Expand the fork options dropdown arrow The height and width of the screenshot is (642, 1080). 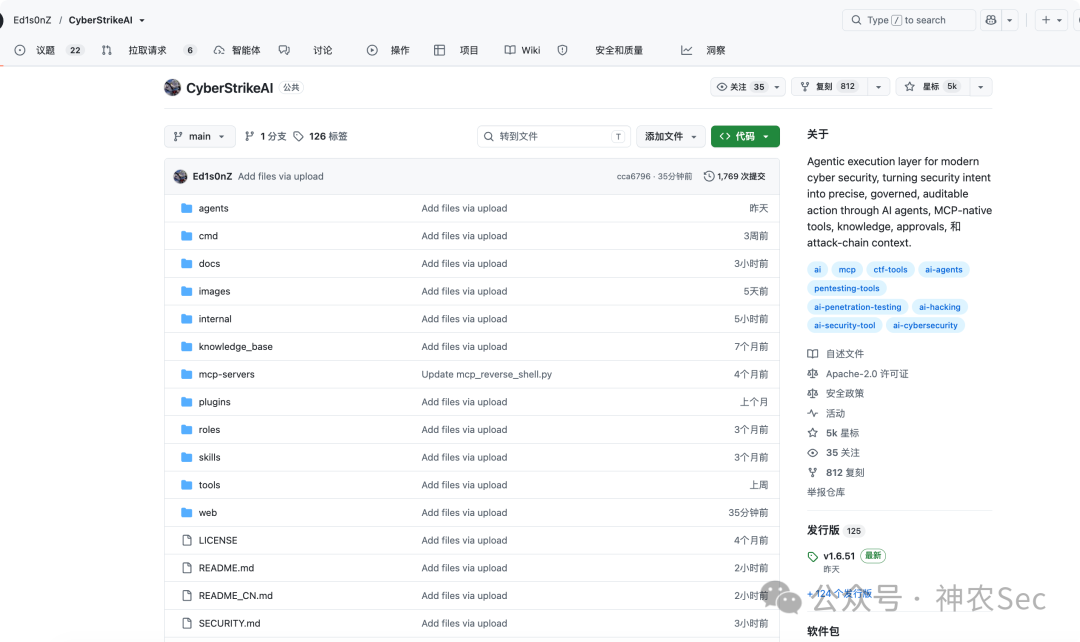tap(878, 87)
